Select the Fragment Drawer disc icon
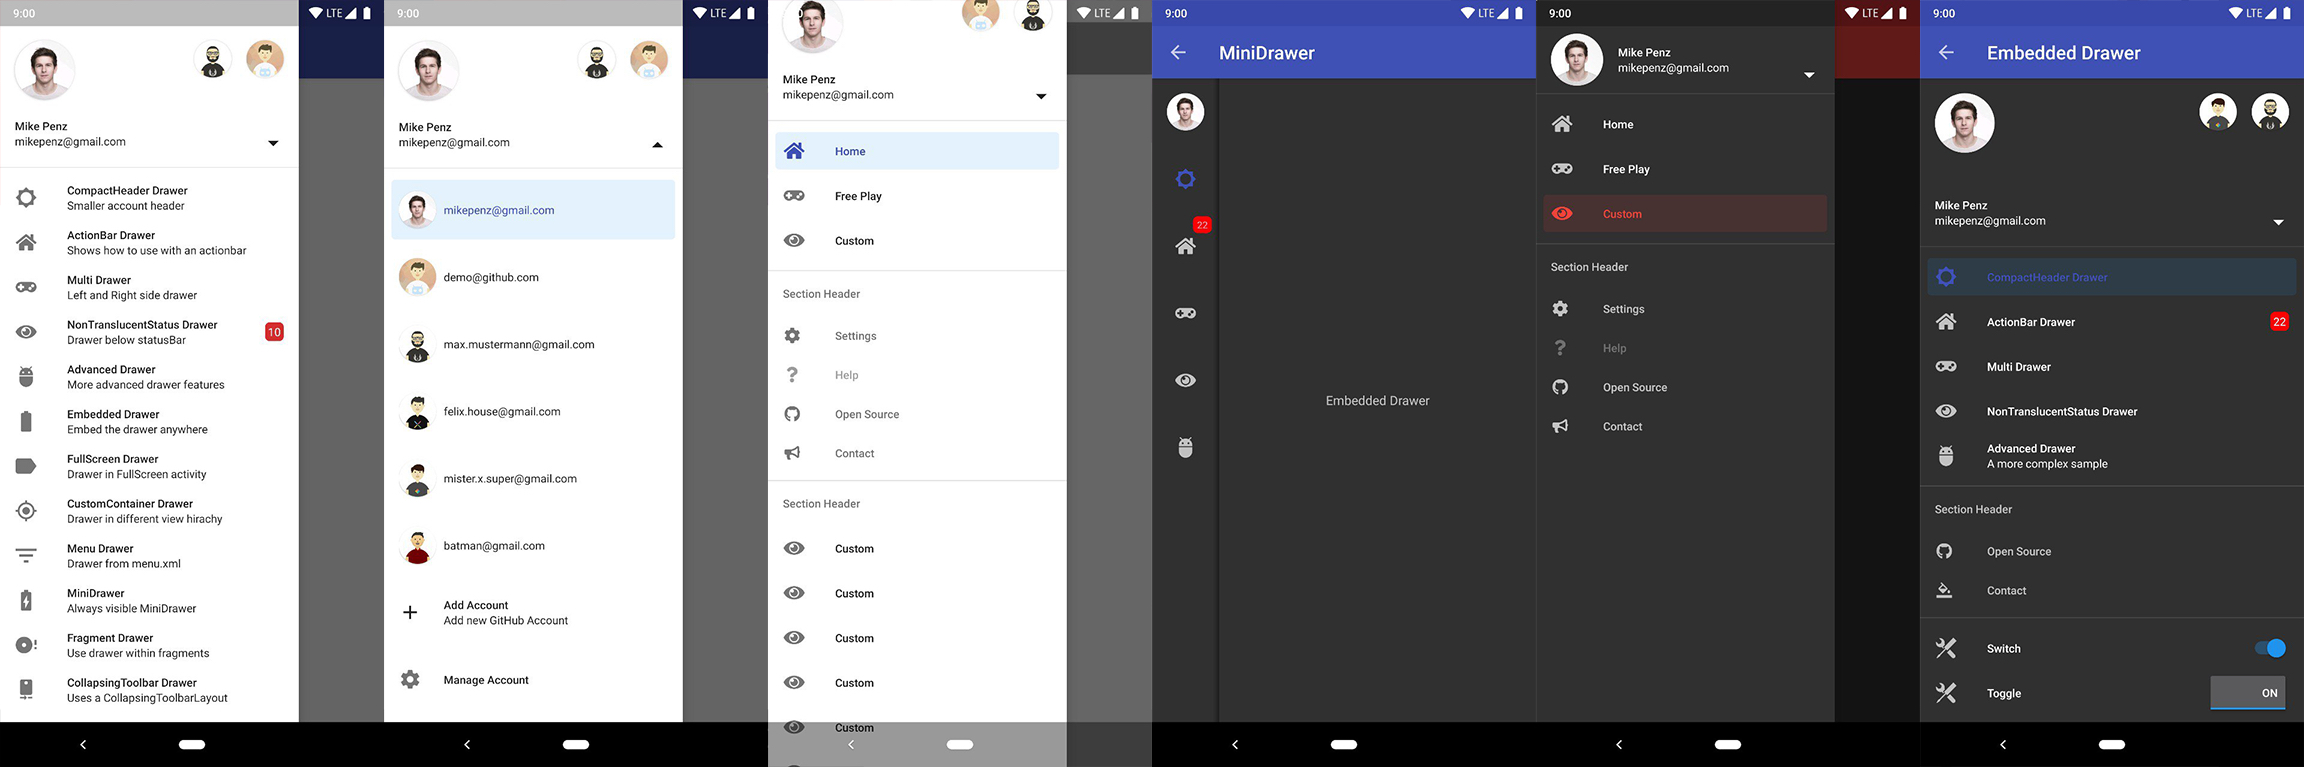The width and height of the screenshot is (2304, 767). click(x=27, y=645)
